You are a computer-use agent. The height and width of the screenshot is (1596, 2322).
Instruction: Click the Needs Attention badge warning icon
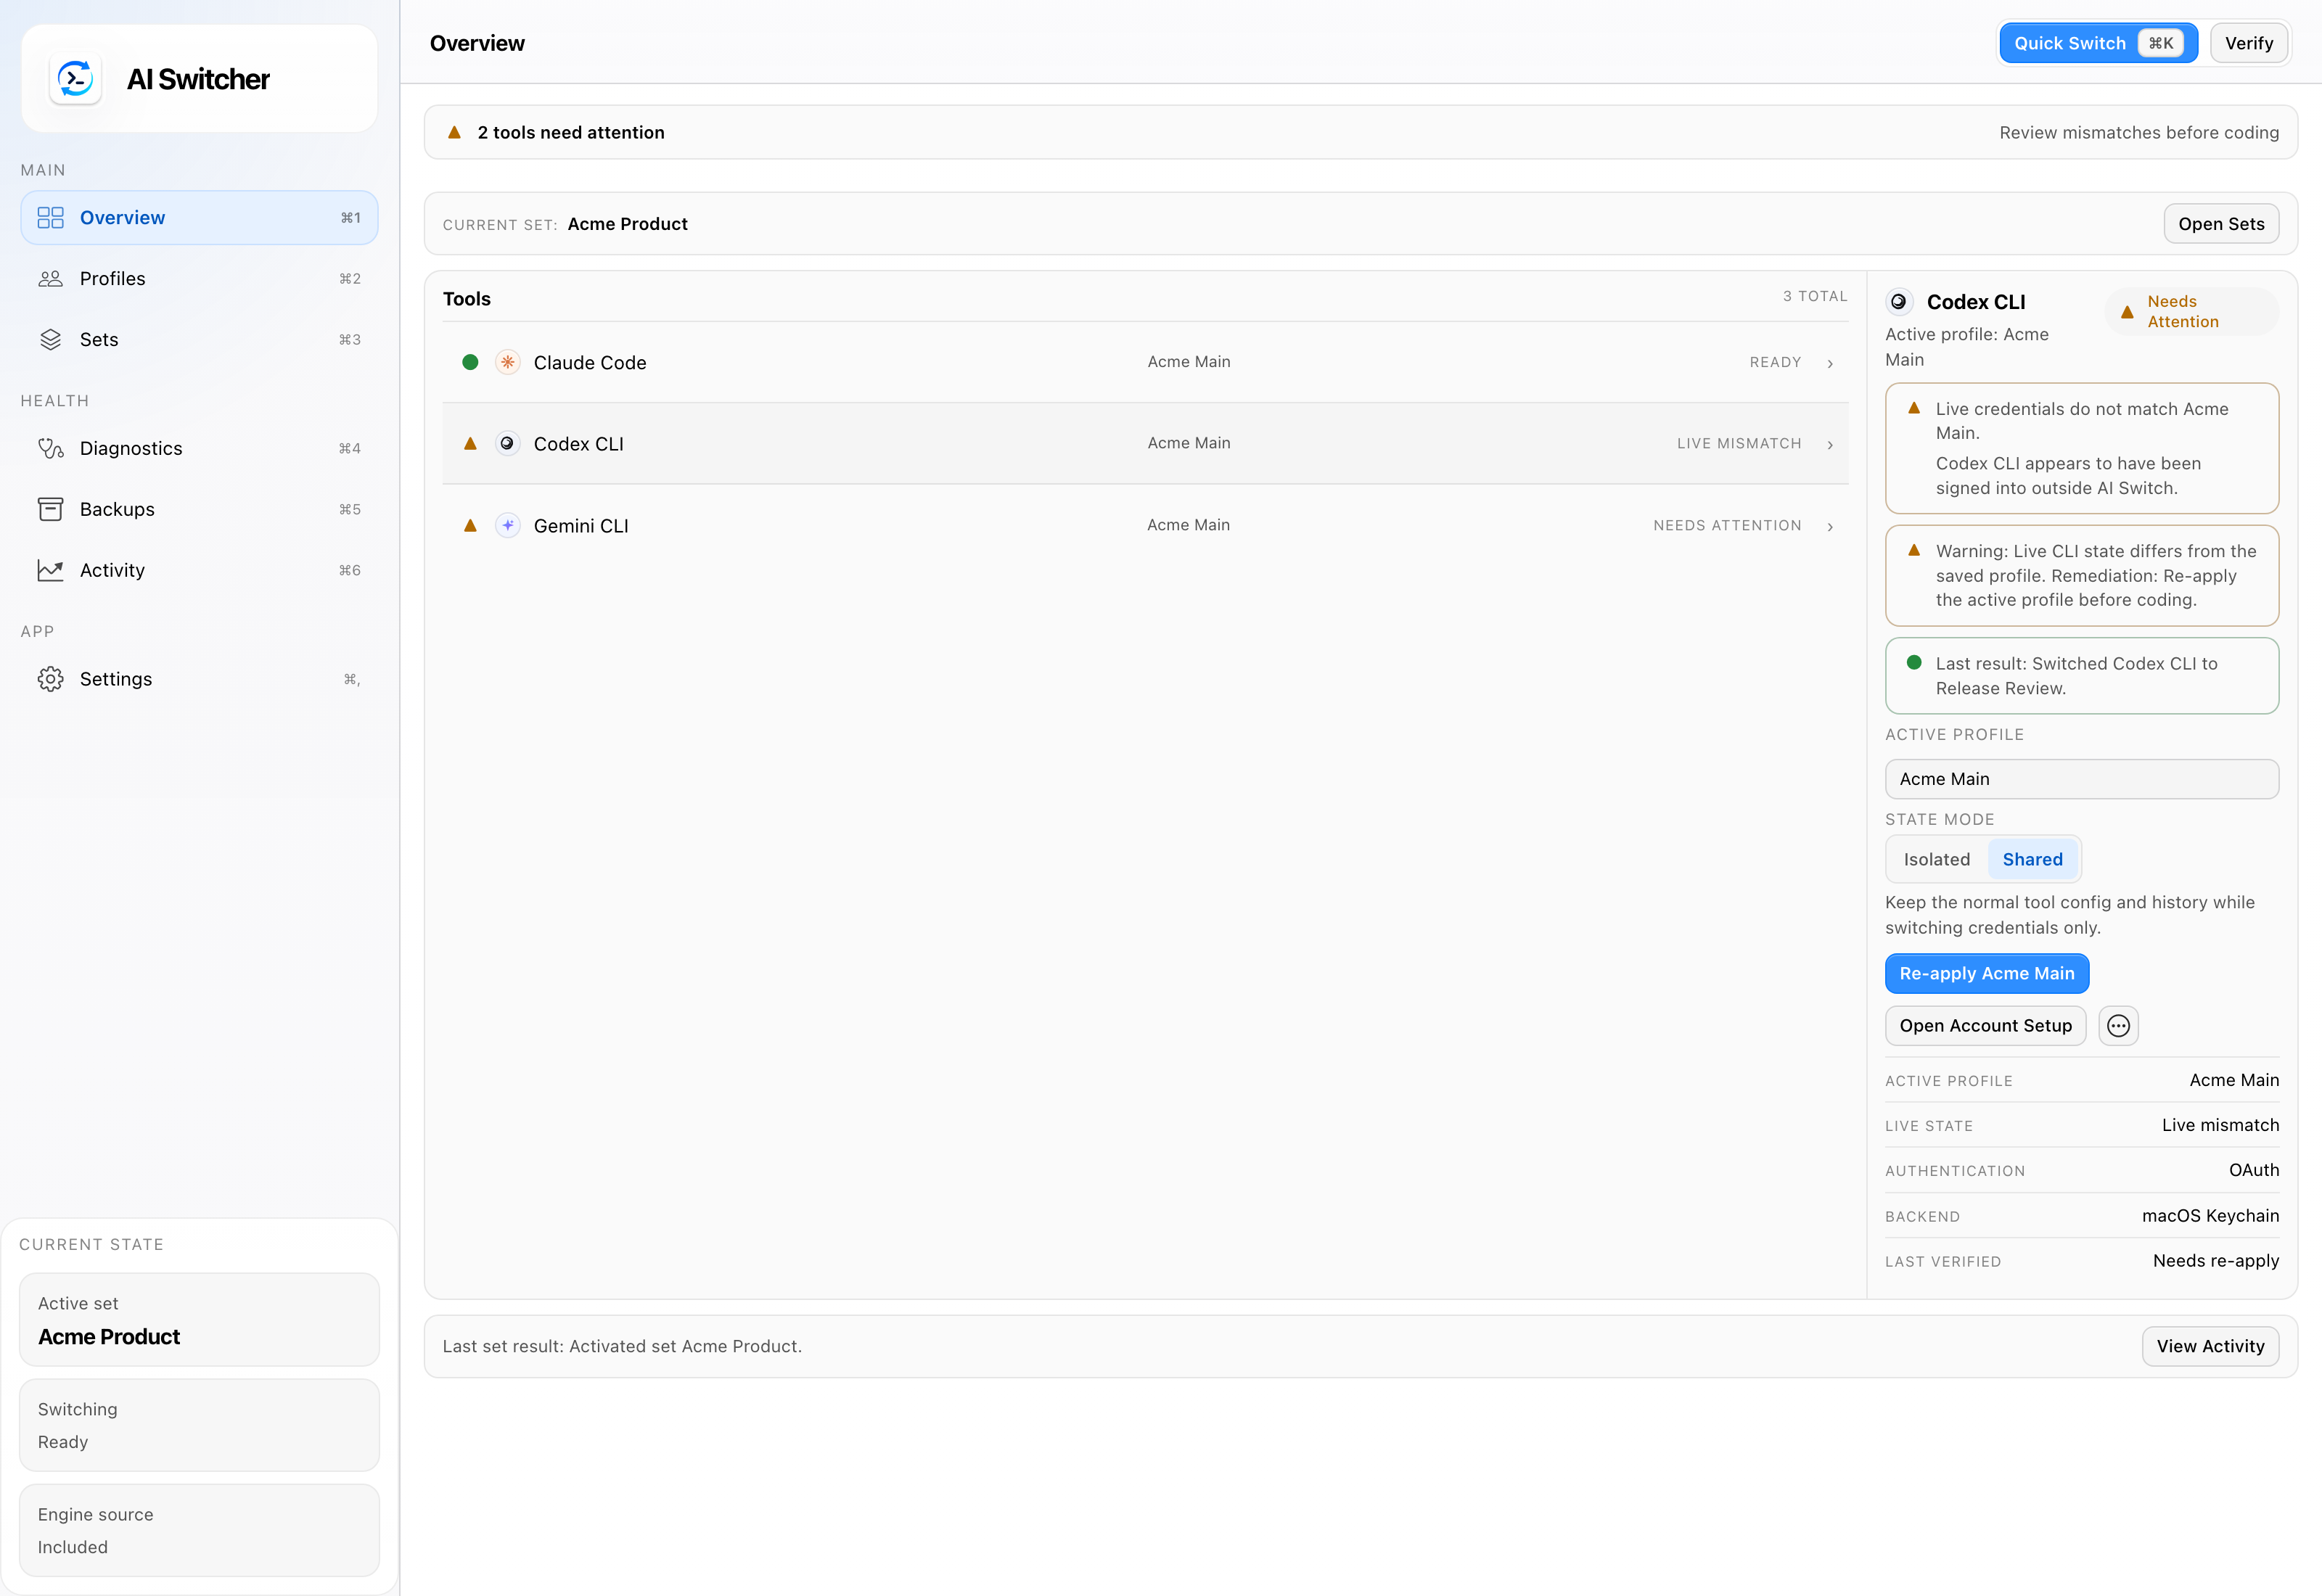2127,312
